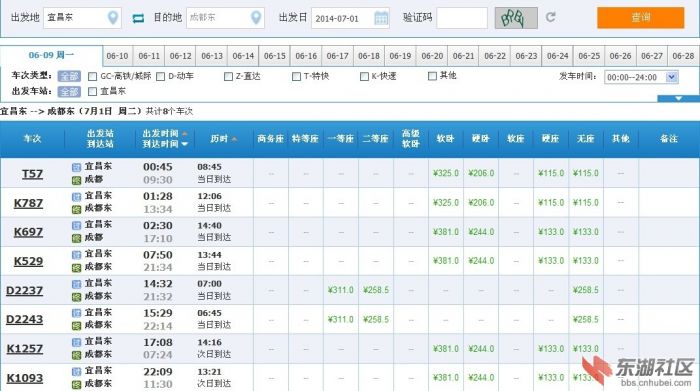Image resolution: width=700 pixels, height=391 pixels.
Task: Switch to the 06-22 date tab
Action: (x=495, y=56)
